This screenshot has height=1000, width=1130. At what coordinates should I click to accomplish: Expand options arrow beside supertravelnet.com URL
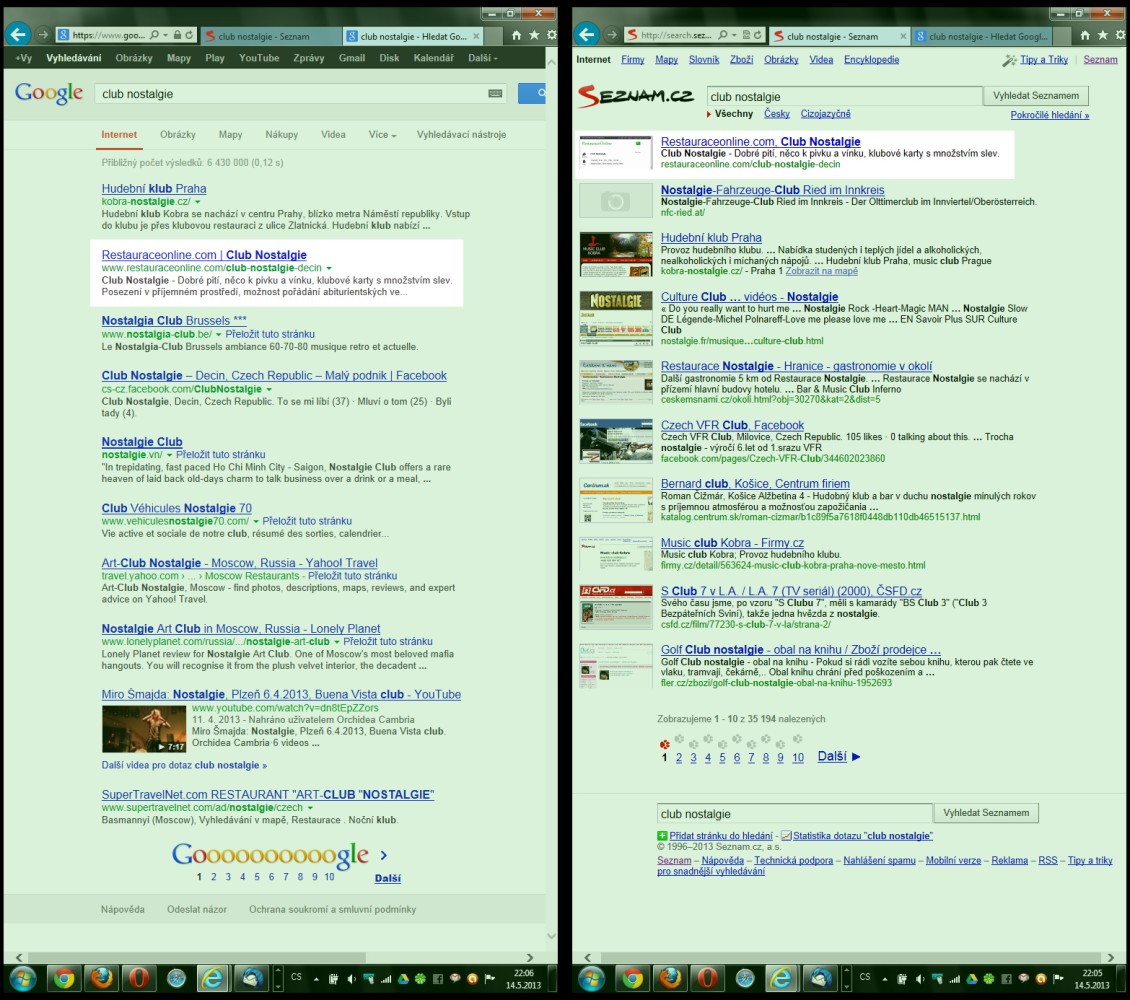310,808
